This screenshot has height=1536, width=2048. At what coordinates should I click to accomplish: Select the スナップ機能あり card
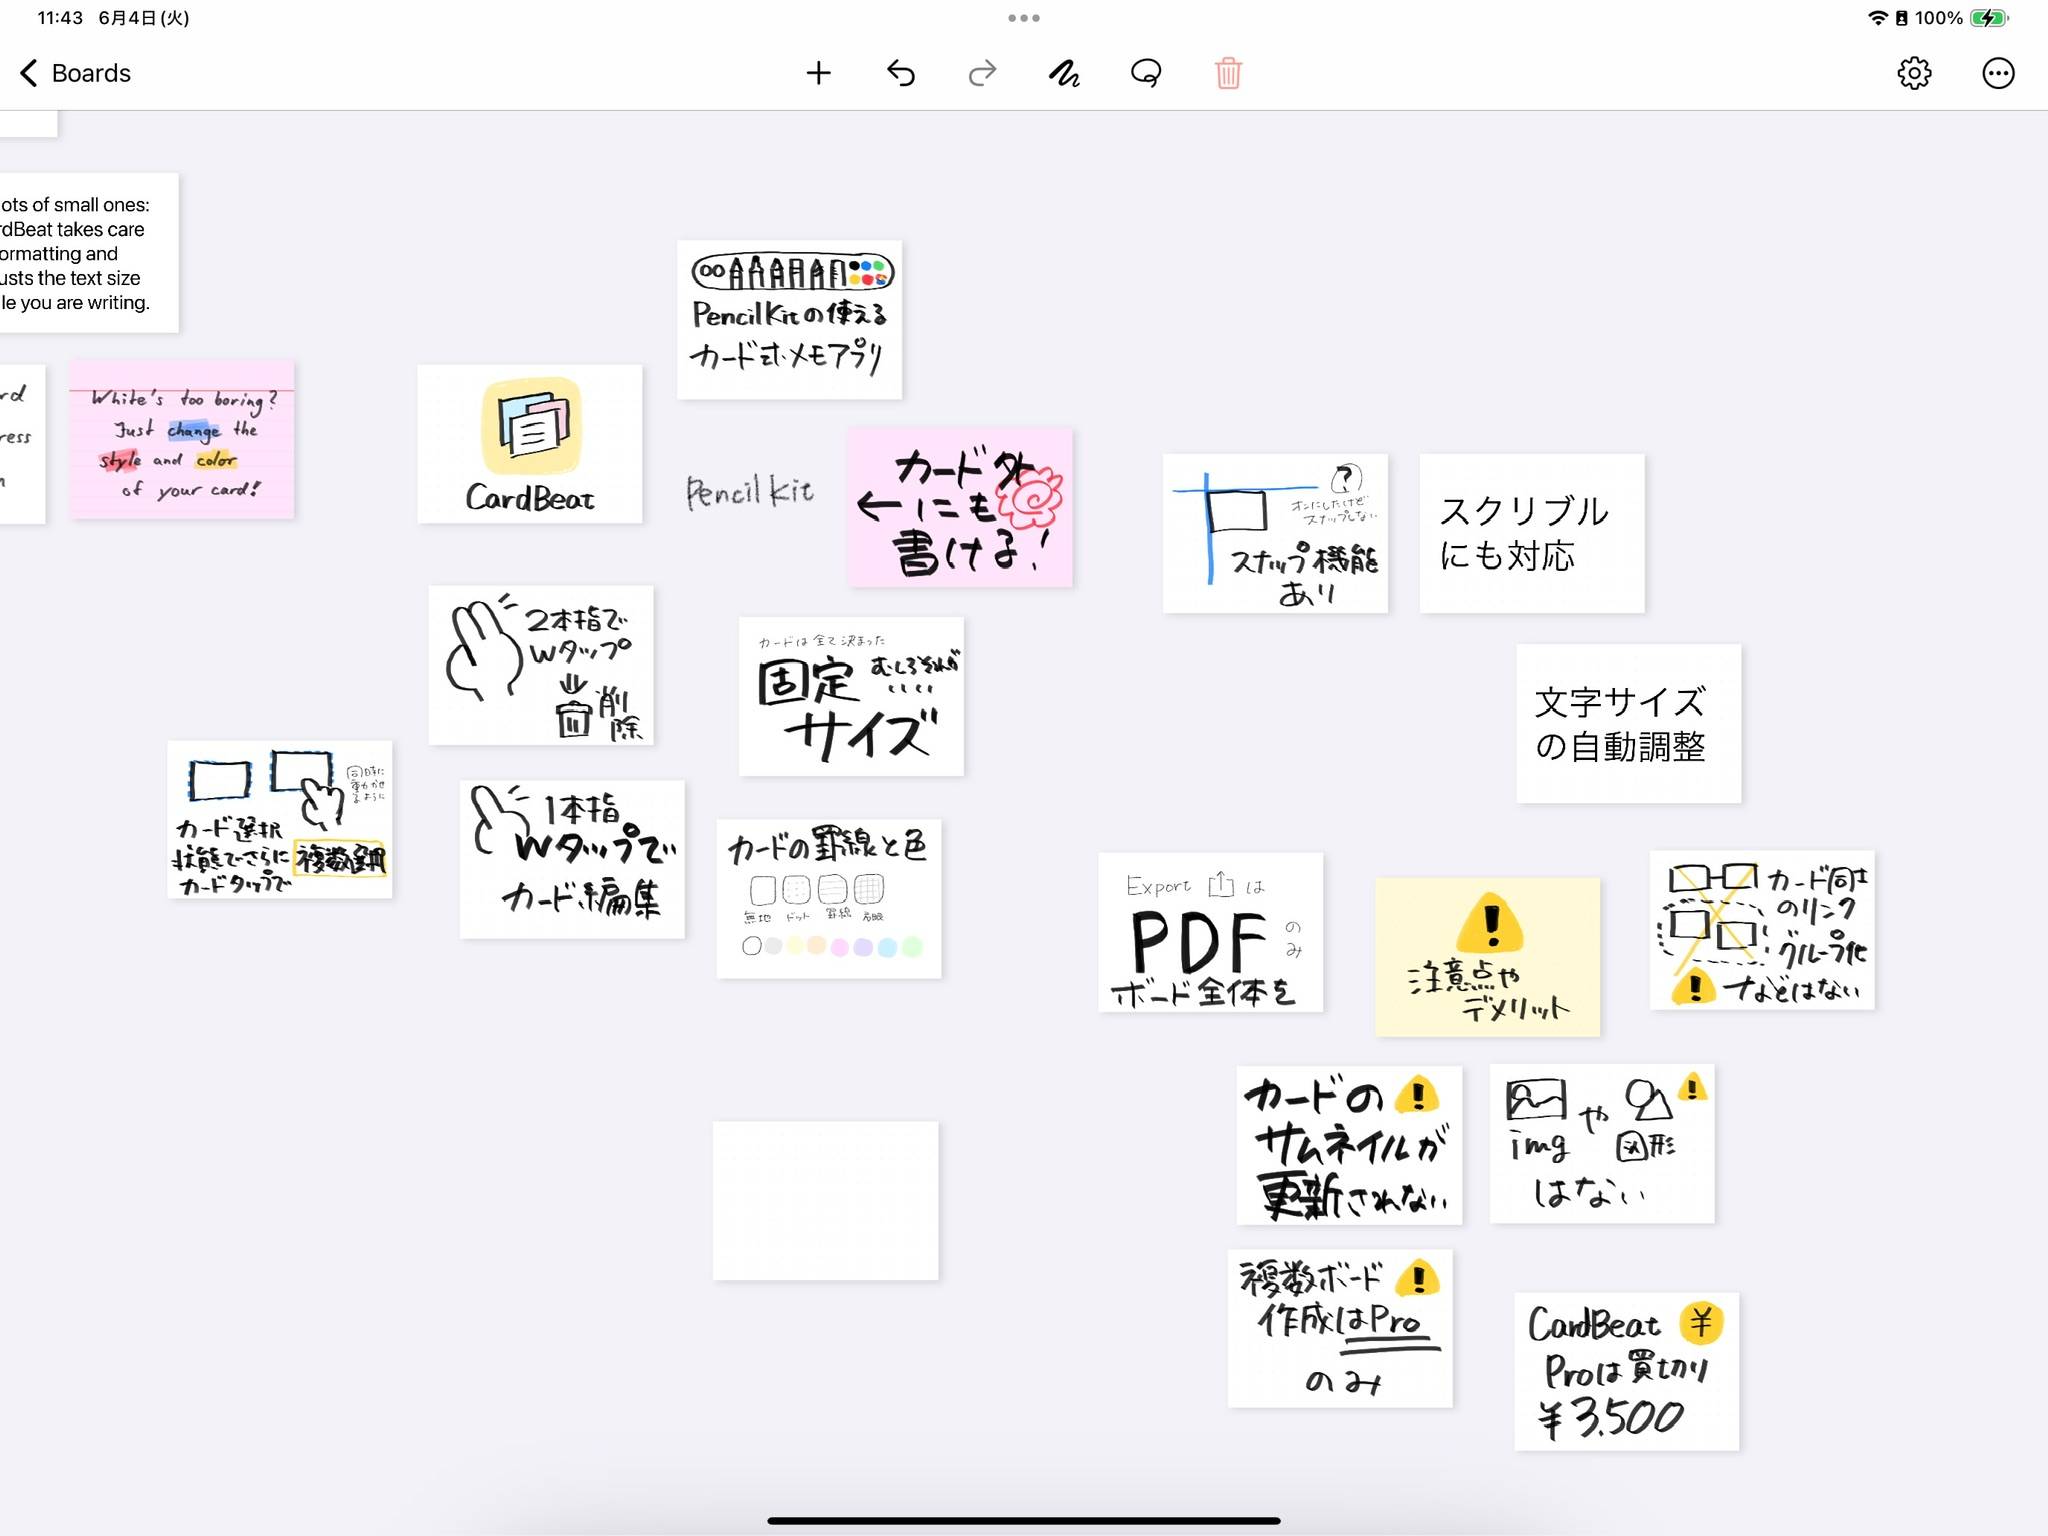[1275, 533]
